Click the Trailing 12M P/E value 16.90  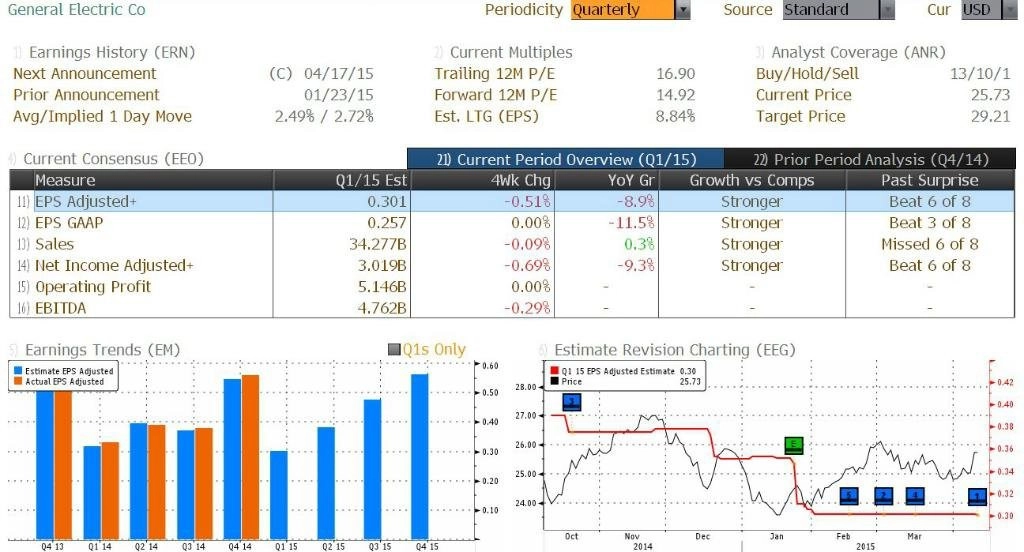click(x=675, y=73)
